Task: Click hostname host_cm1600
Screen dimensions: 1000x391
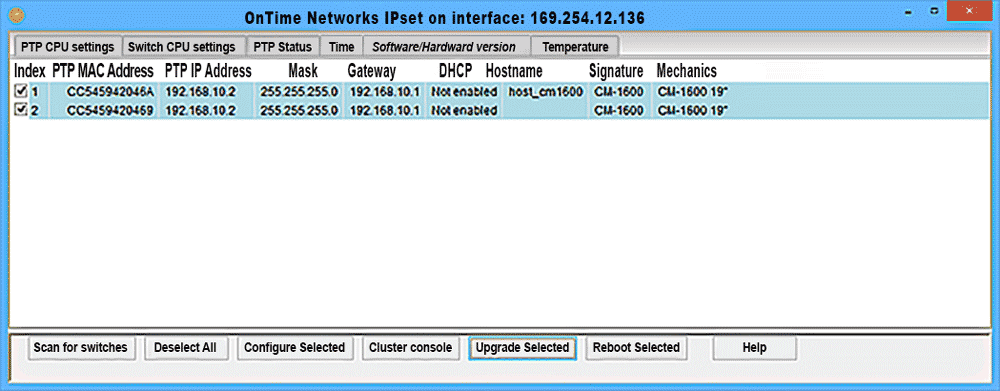Action: (546, 92)
